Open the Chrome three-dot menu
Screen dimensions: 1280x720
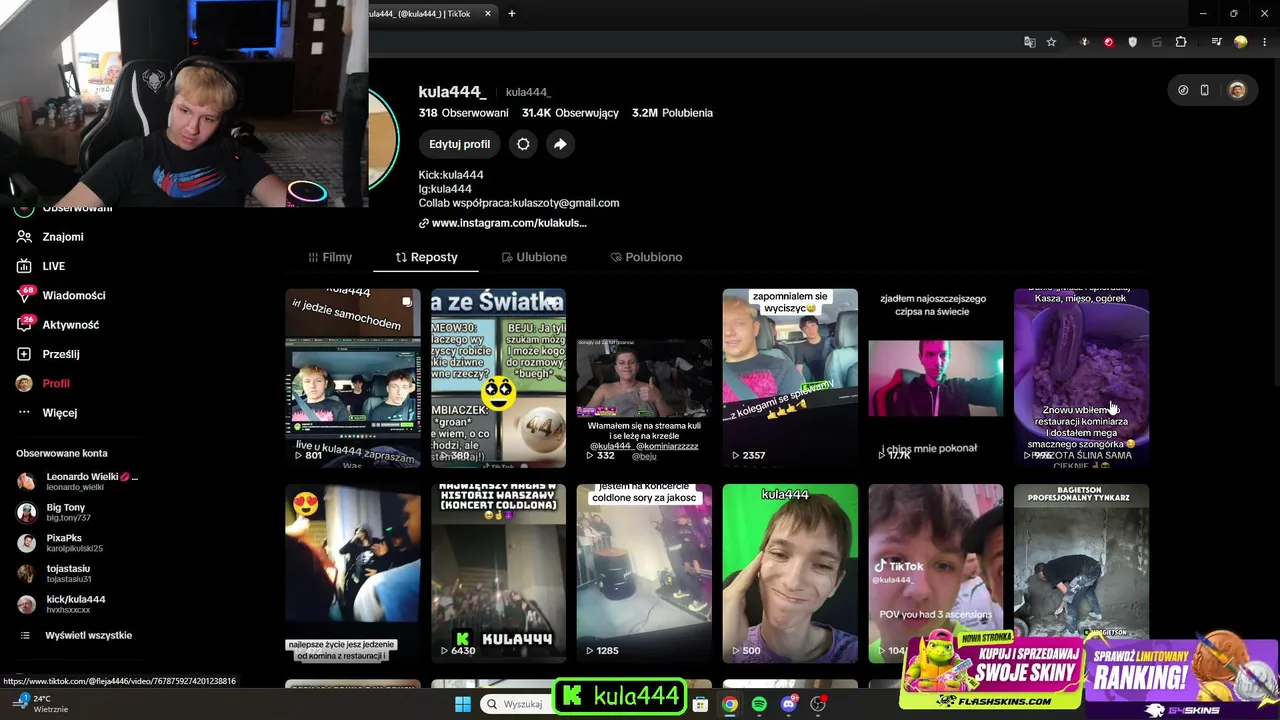(x=1263, y=42)
